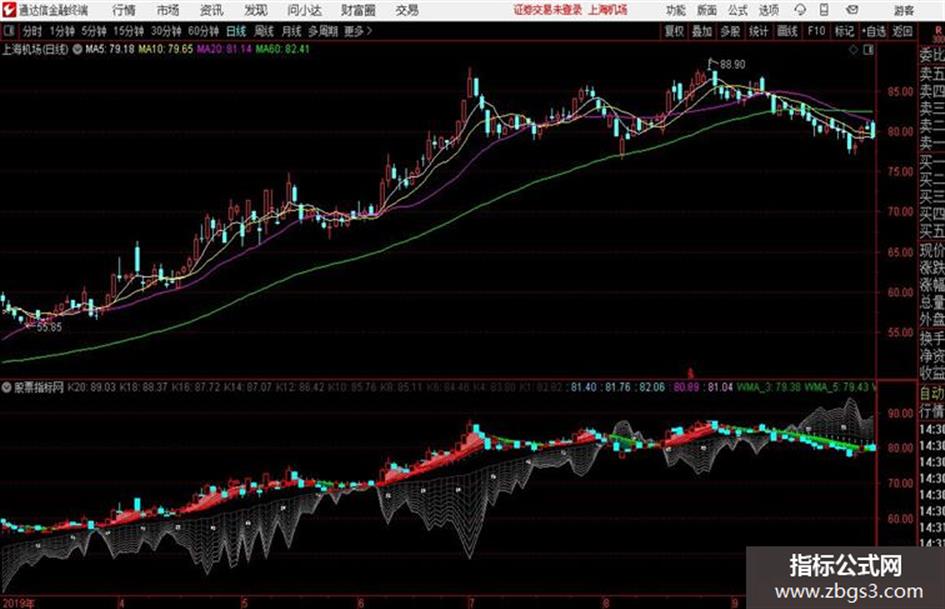Click the headset support icon
Viewport: 945px width, 609px height.
[800, 10]
